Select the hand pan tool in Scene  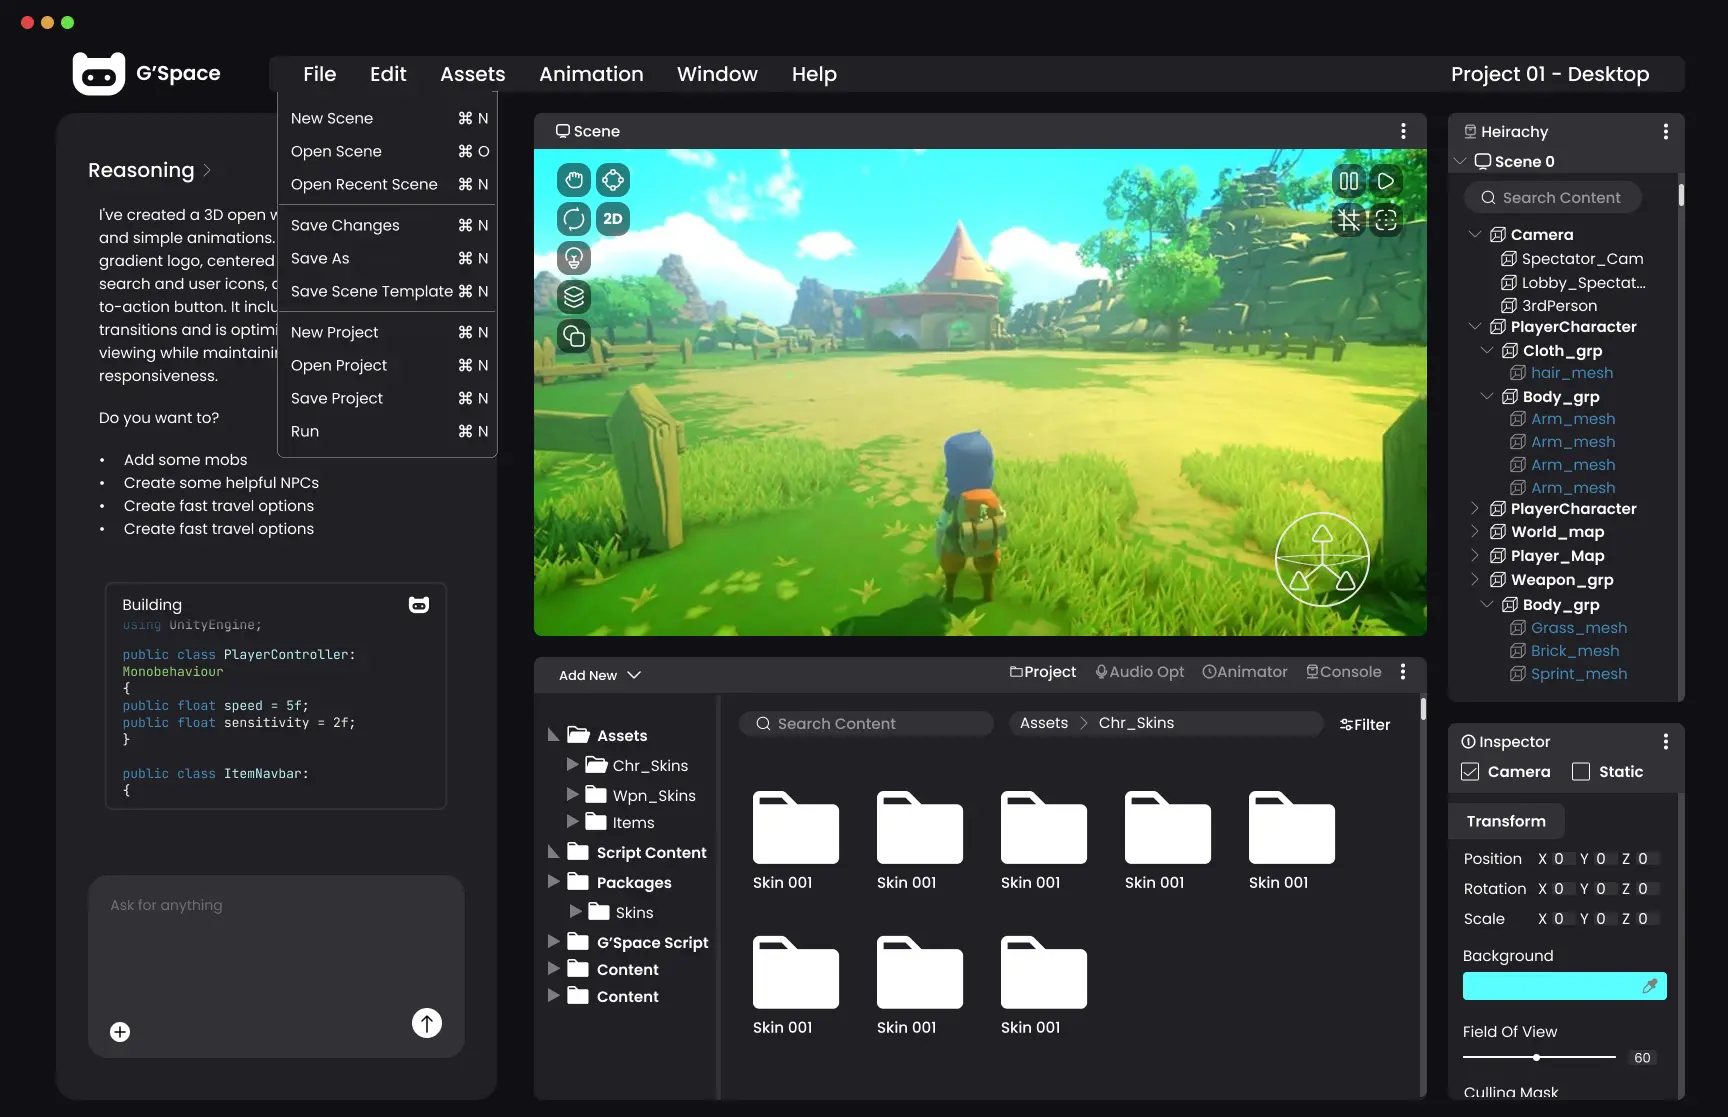click(574, 180)
